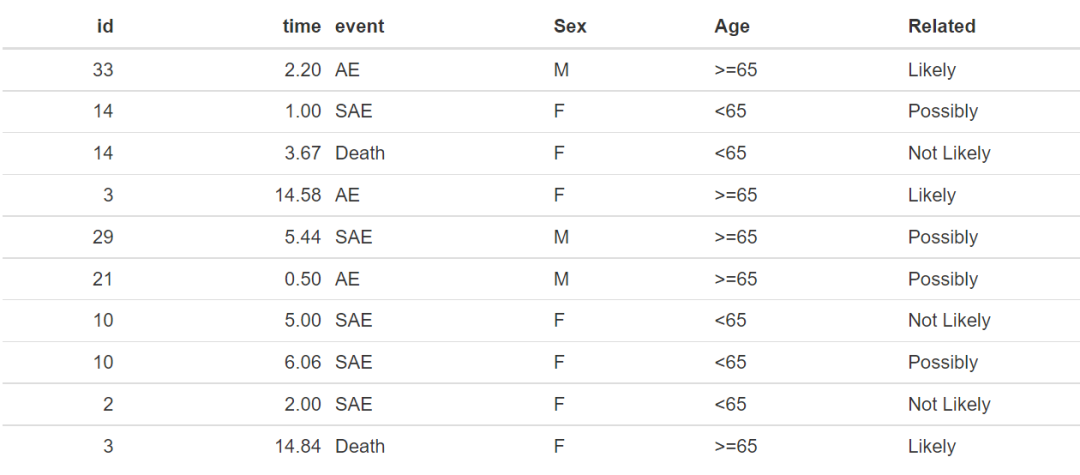Screen dimensions: 1080x475
Task: Click the time value 14.58
Action: (298, 196)
